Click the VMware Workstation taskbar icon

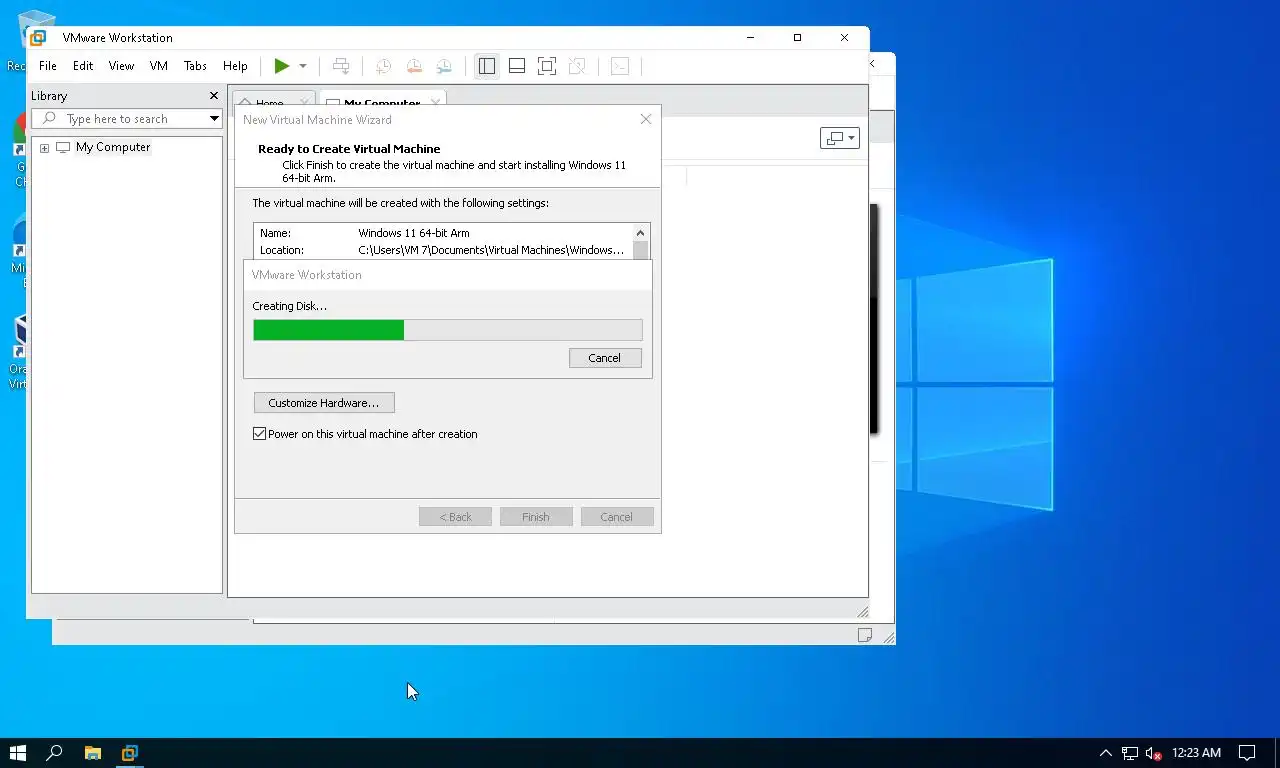130,753
